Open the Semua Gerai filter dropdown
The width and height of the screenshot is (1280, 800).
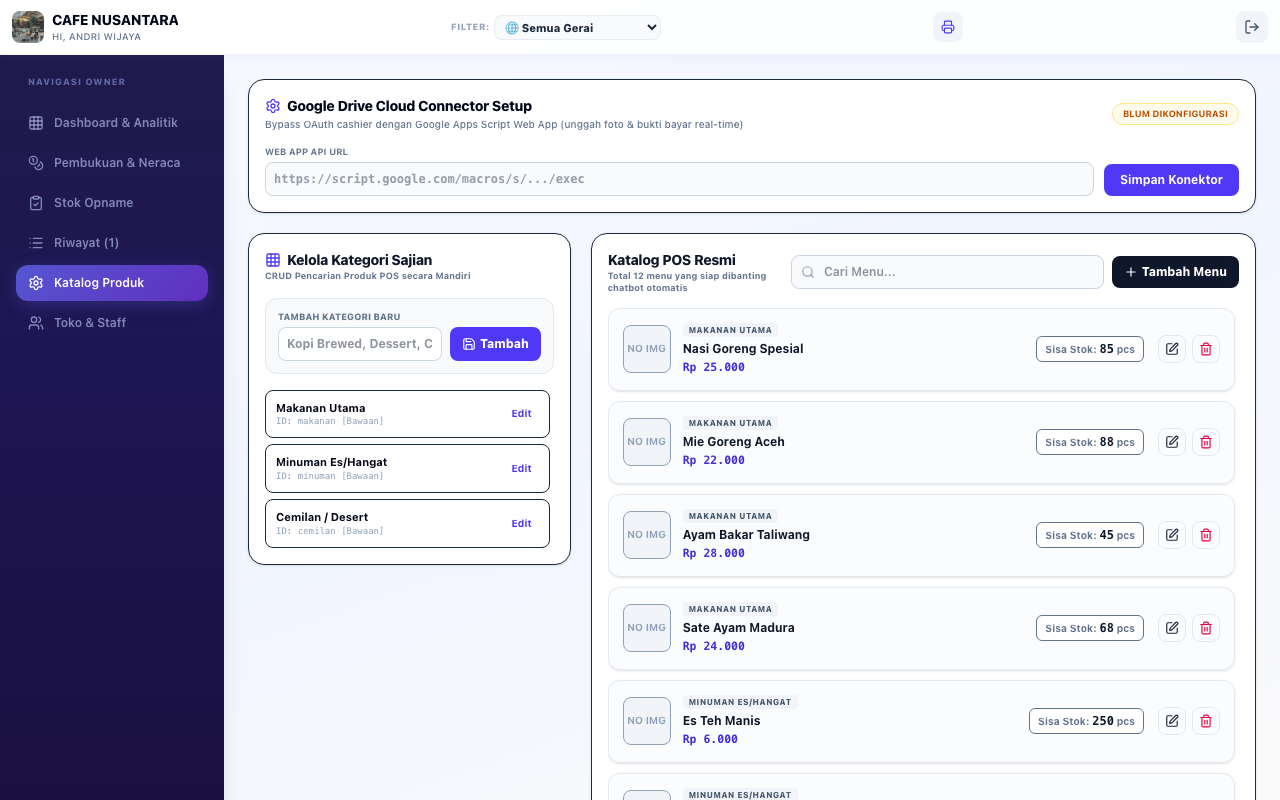pyautogui.click(x=578, y=27)
